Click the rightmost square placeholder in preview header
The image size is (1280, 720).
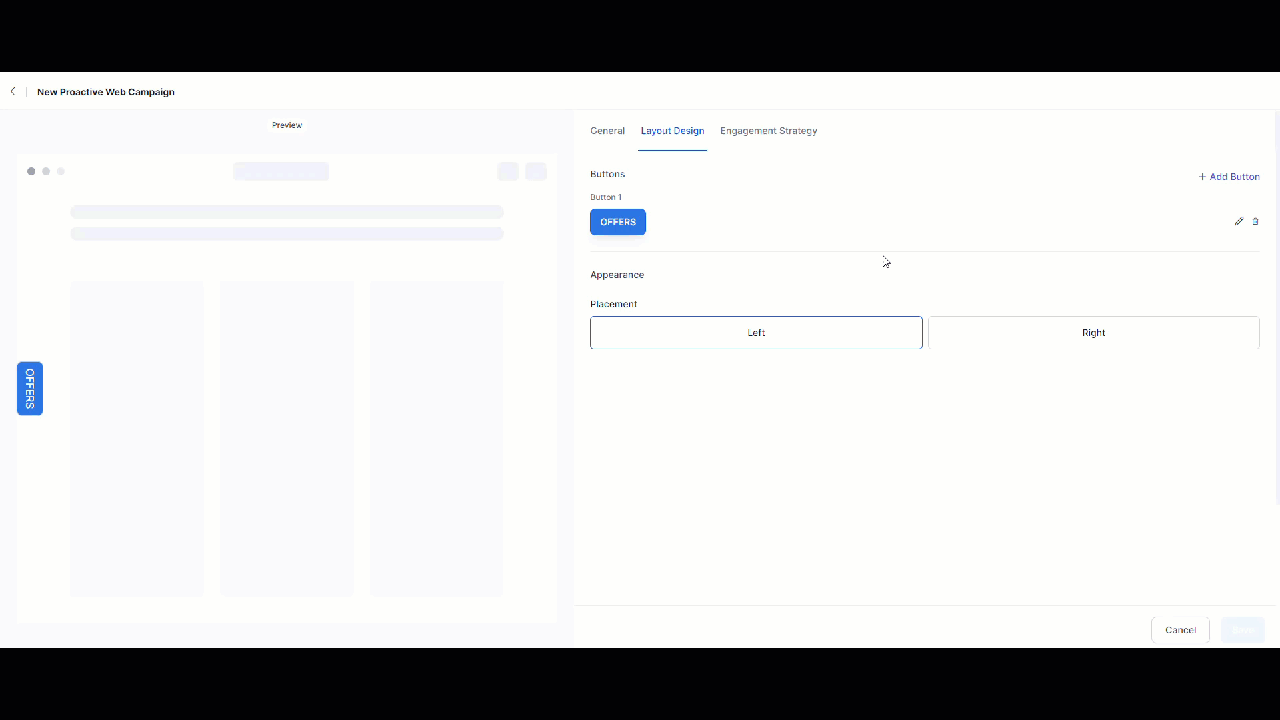pyautogui.click(x=536, y=171)
